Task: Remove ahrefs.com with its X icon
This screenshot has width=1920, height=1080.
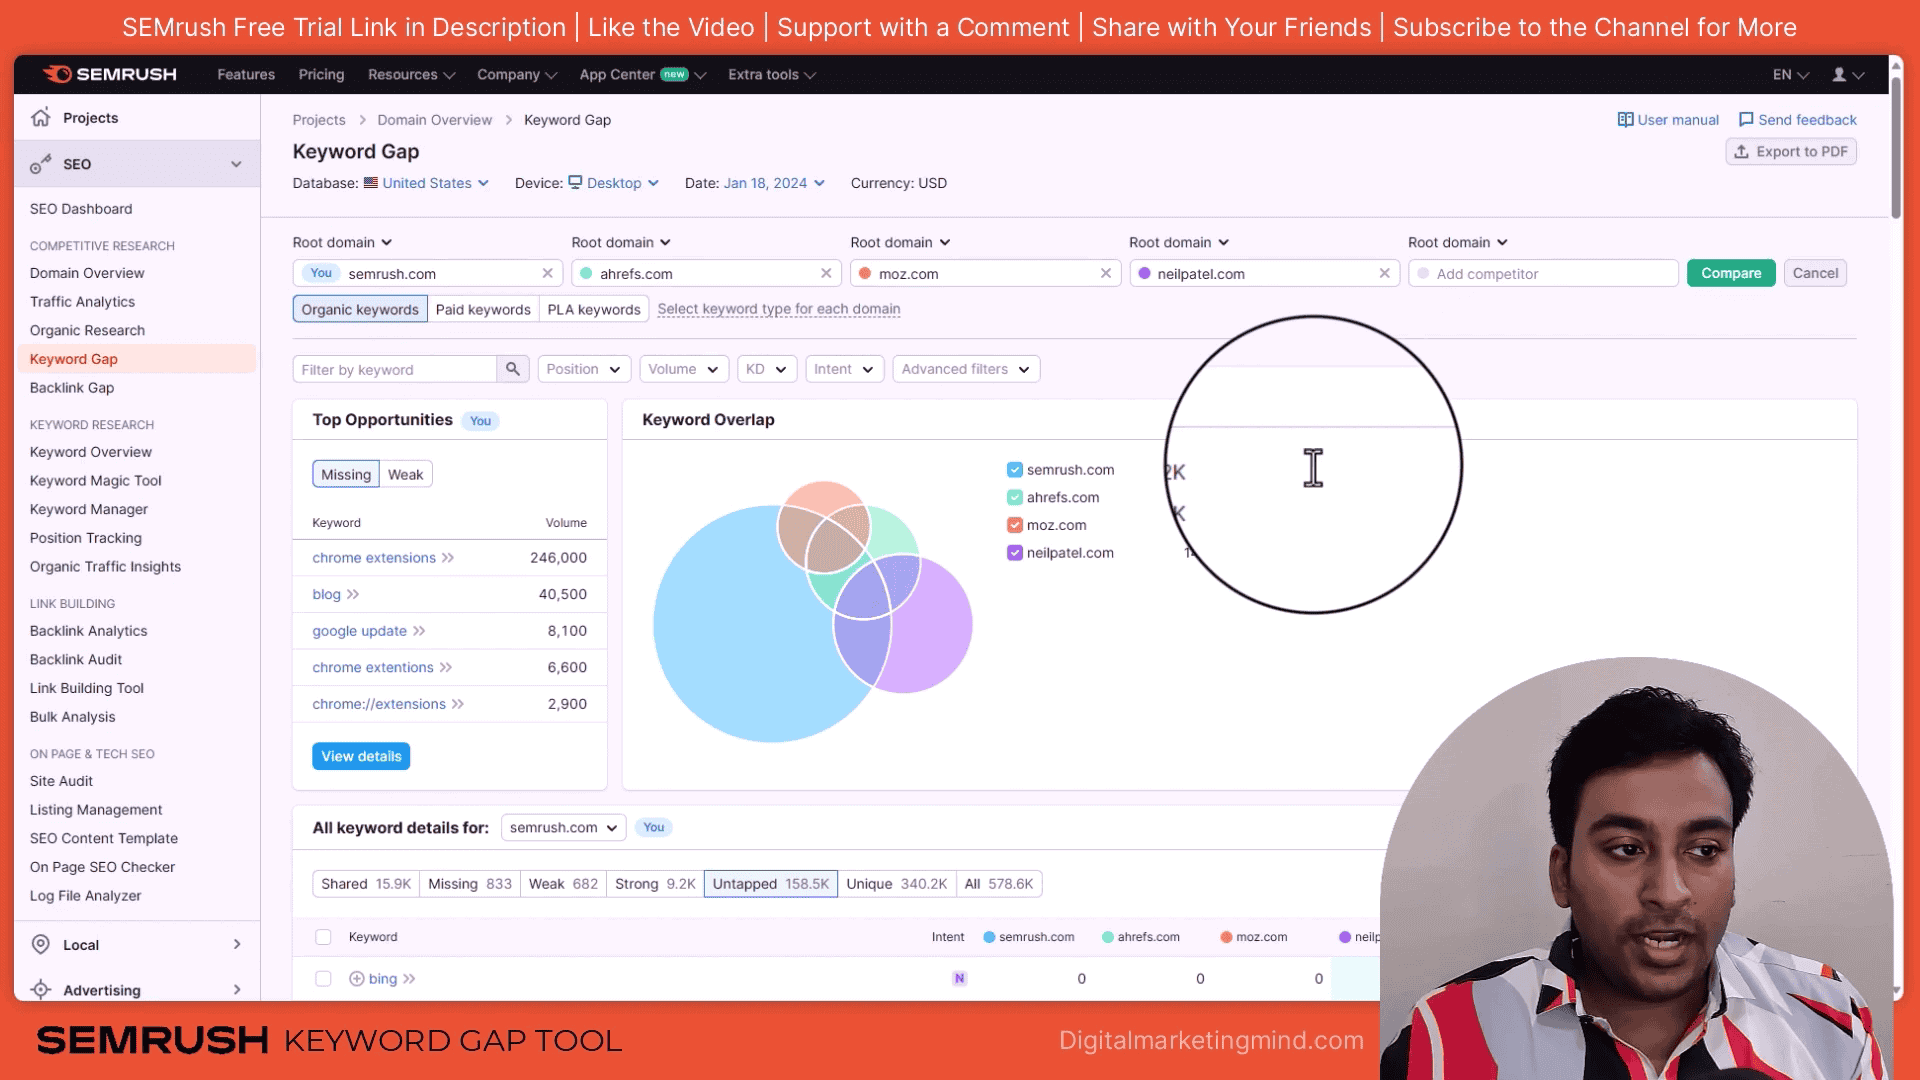Action: (x=826, y=273)
